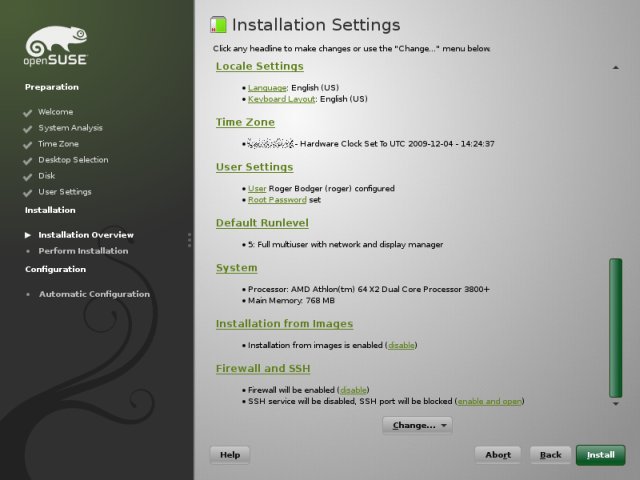640x480 pixels.
Task: Click the Preparation section heading
Action: [x=52, y=87]
